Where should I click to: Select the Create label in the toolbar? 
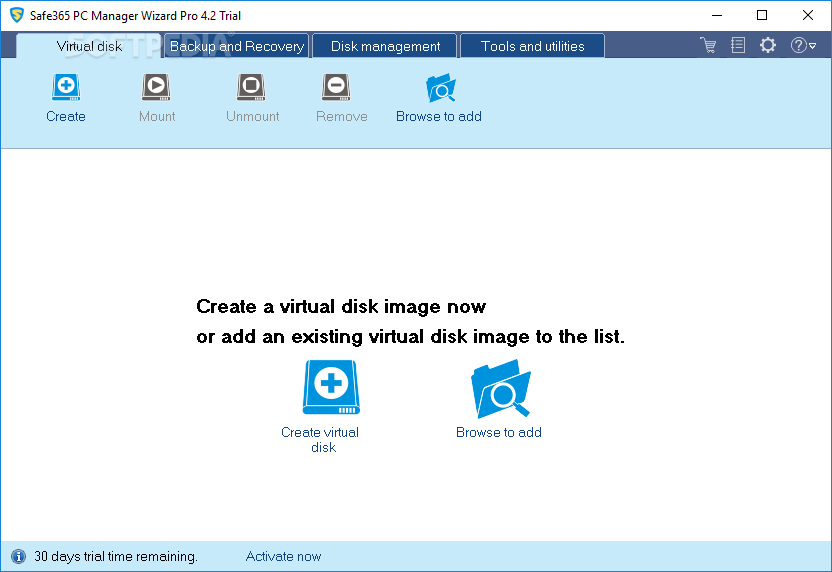coord(66,116)
